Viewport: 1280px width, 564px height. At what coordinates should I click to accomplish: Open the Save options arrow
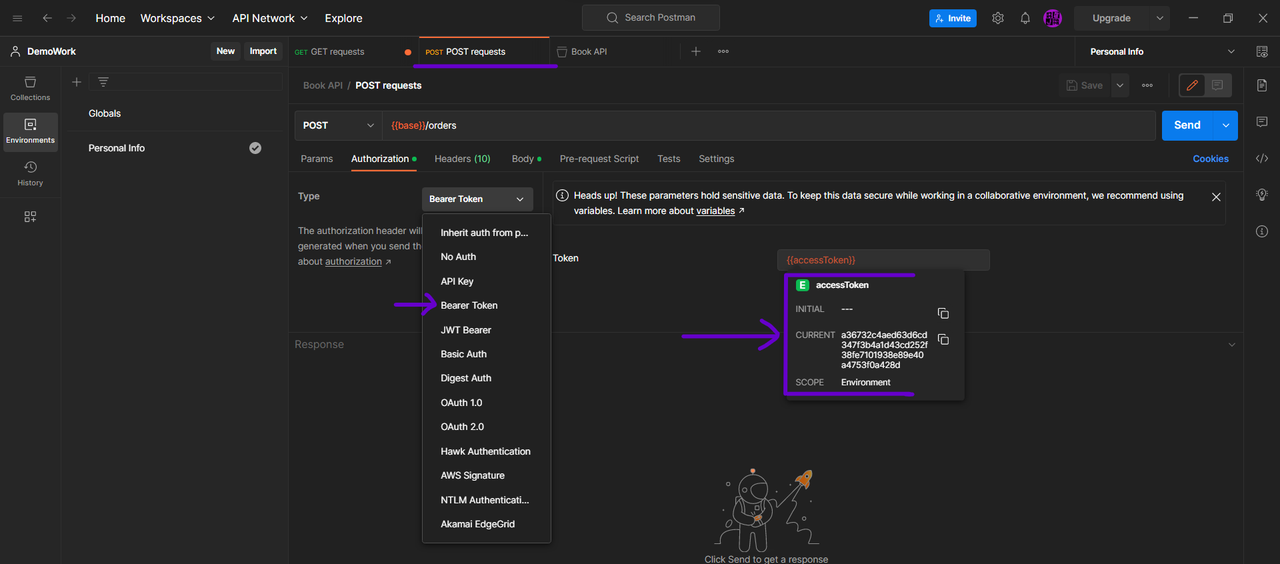[1120, 86]
